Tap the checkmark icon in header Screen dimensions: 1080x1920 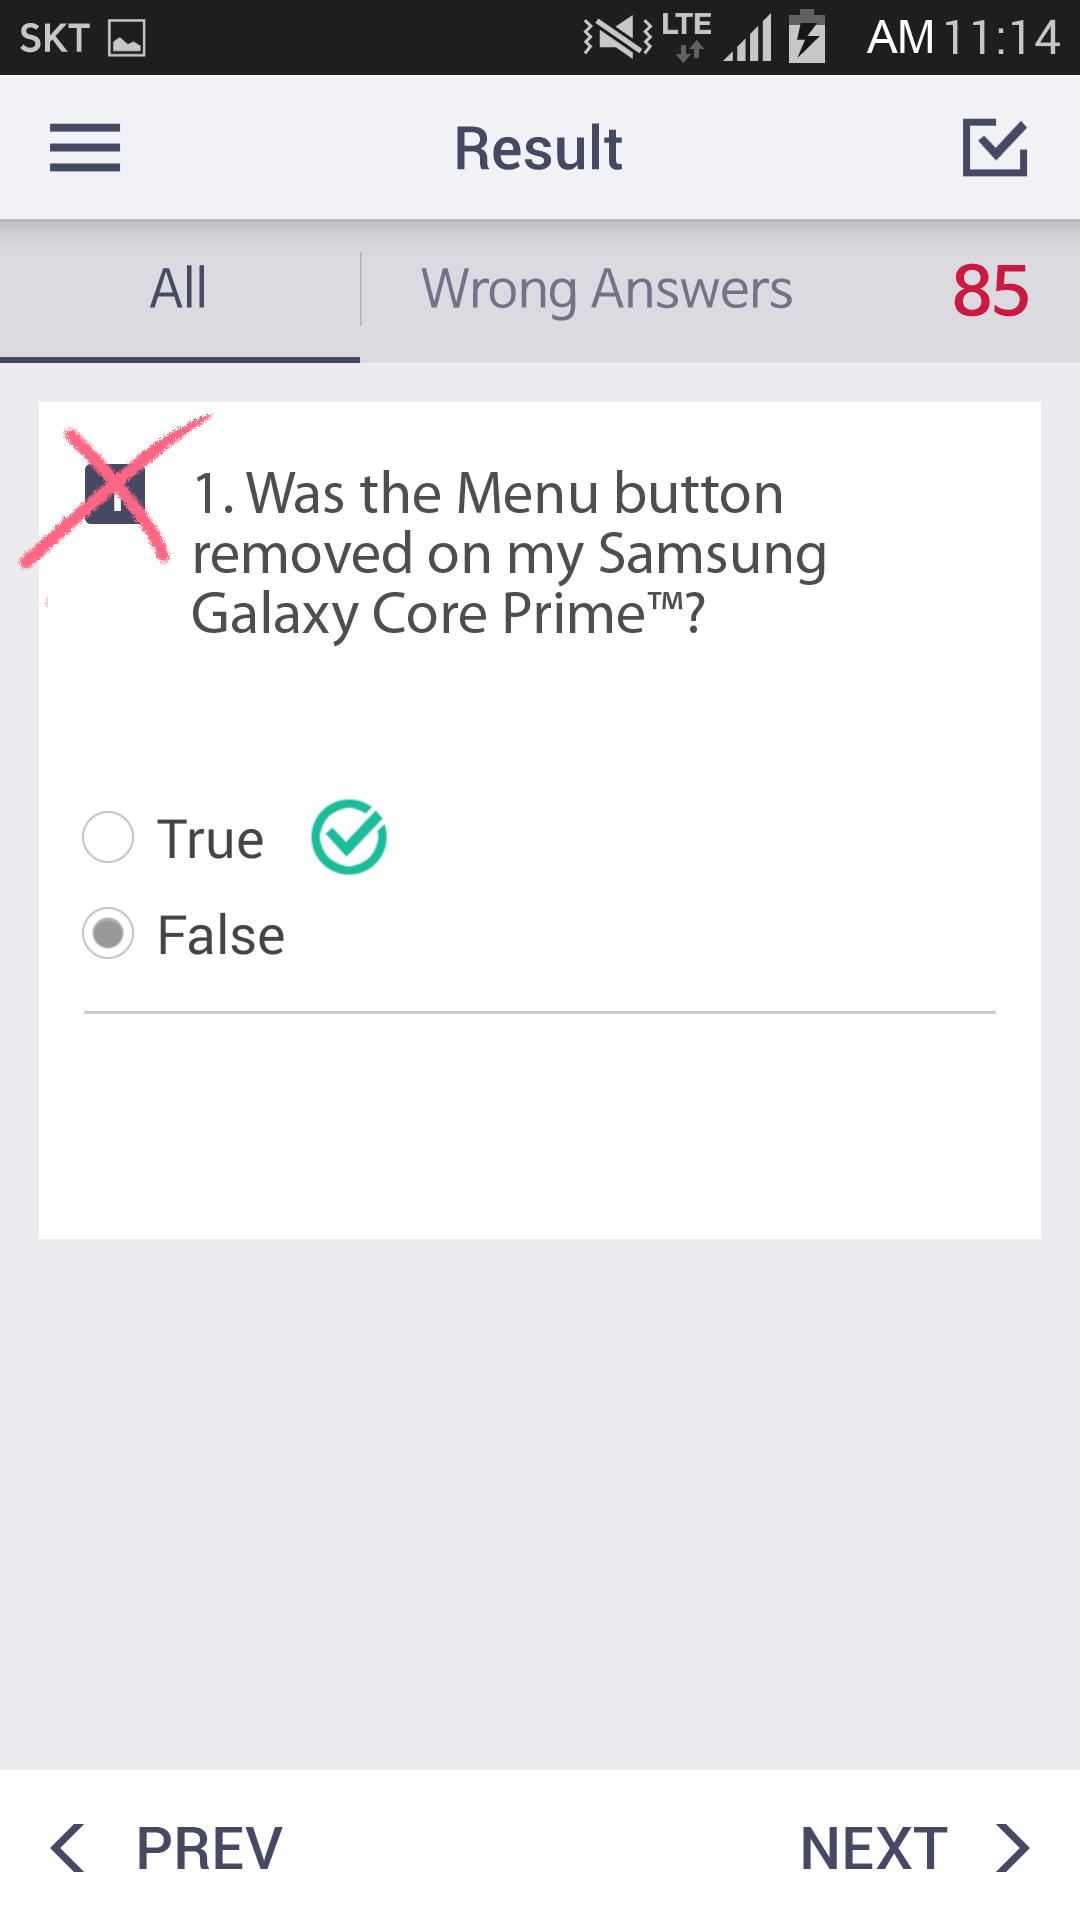994,148
